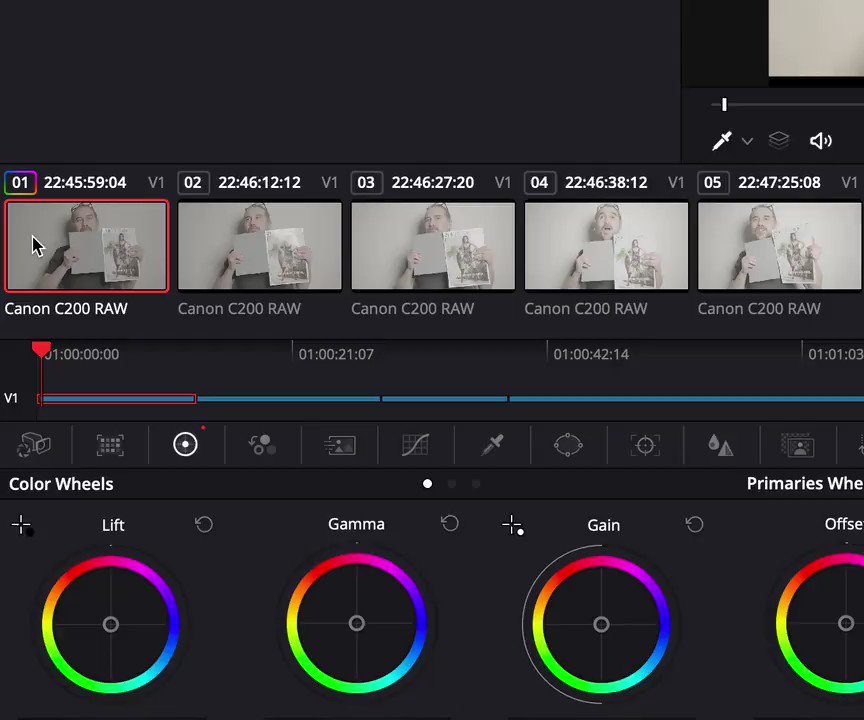Open the Blur and Sharpen palette
Screen dimensions: 864x720
tap(721, 445)
